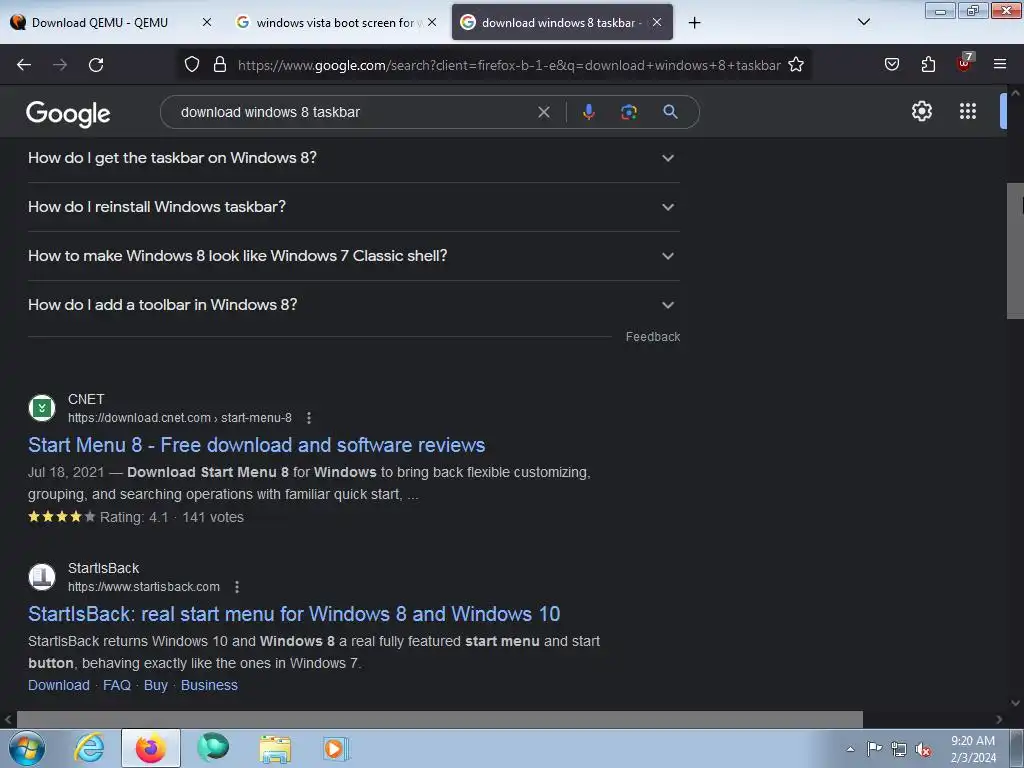Expand How do I add a toolbar question

pos(353,305)
